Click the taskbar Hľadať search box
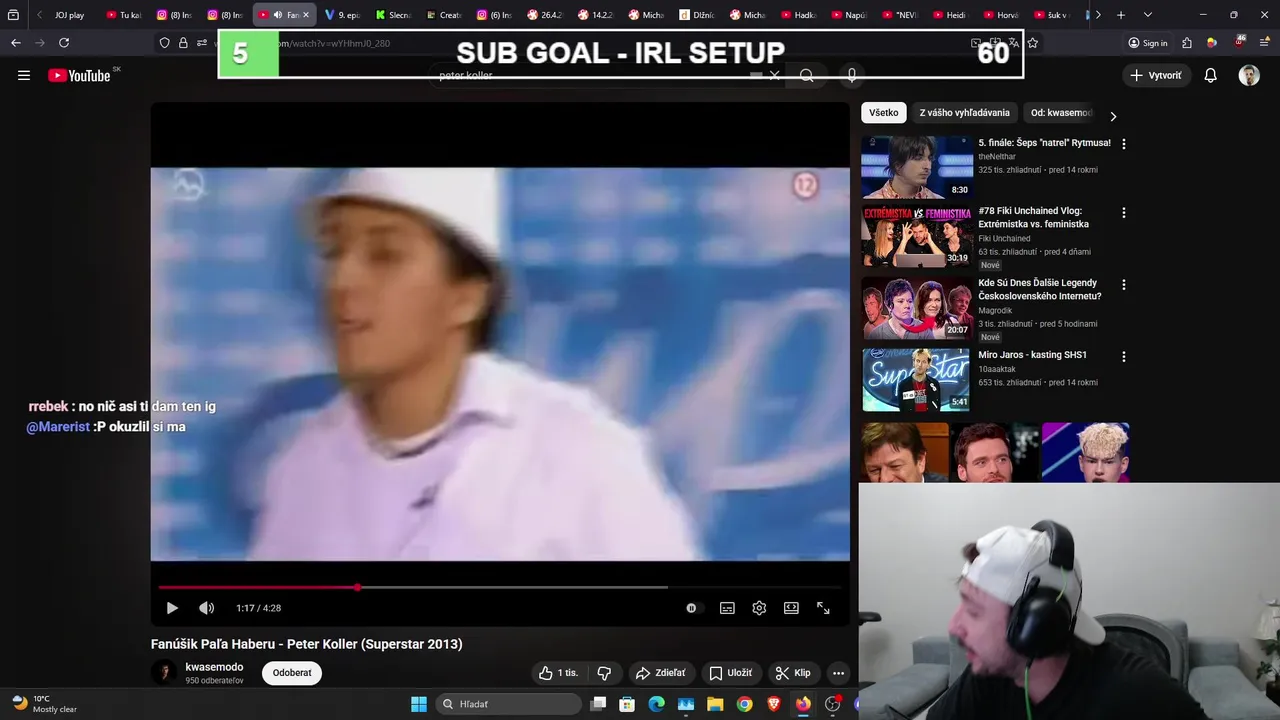Screen dimensions: 1280x720 (x=509, y=704)
